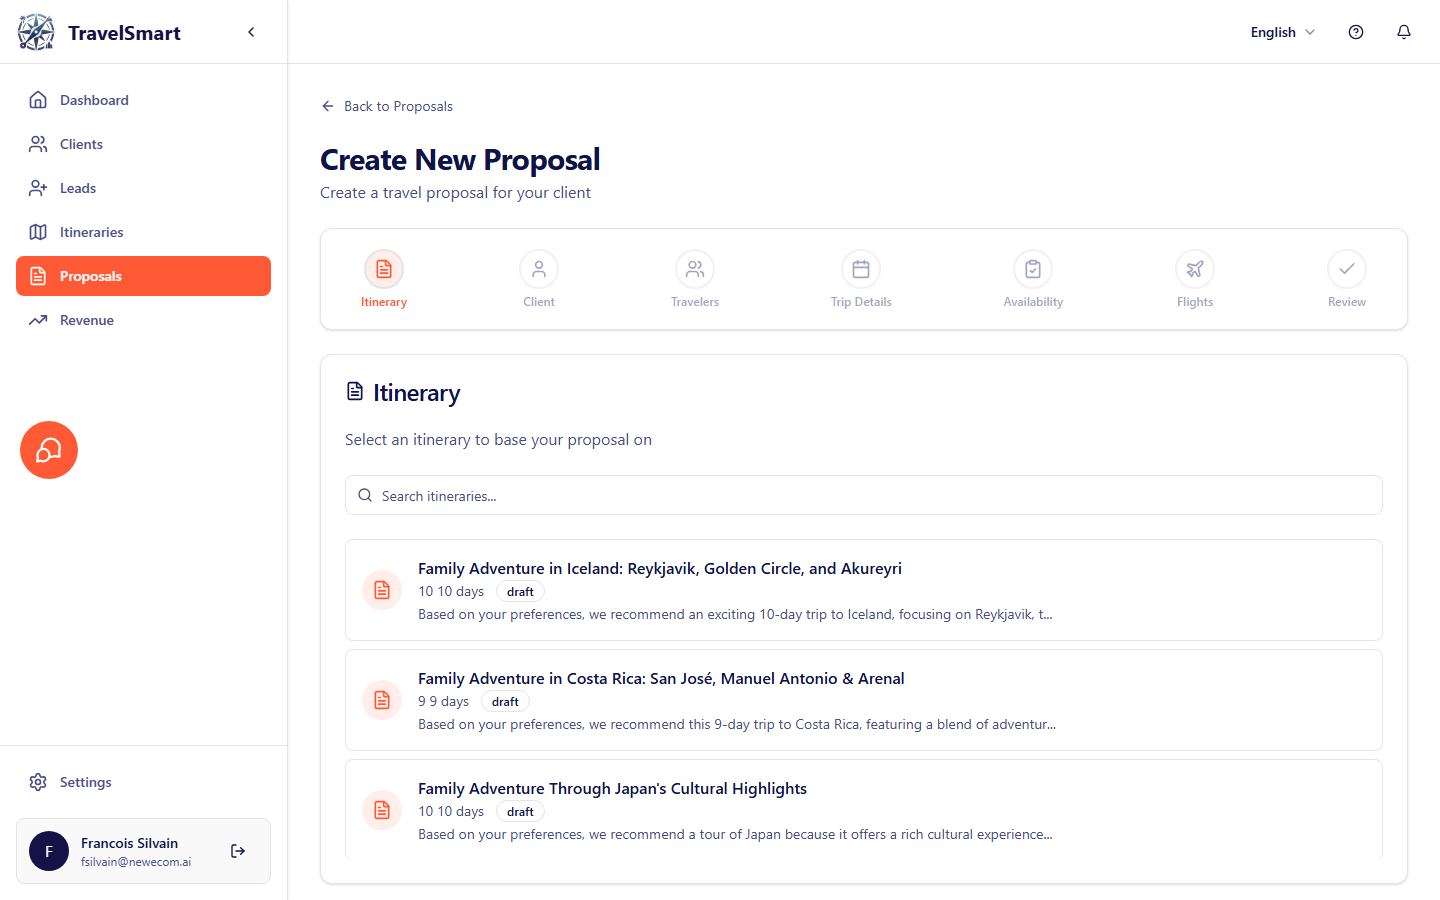Click the Review checkmark step icon

coord(1346,269)
